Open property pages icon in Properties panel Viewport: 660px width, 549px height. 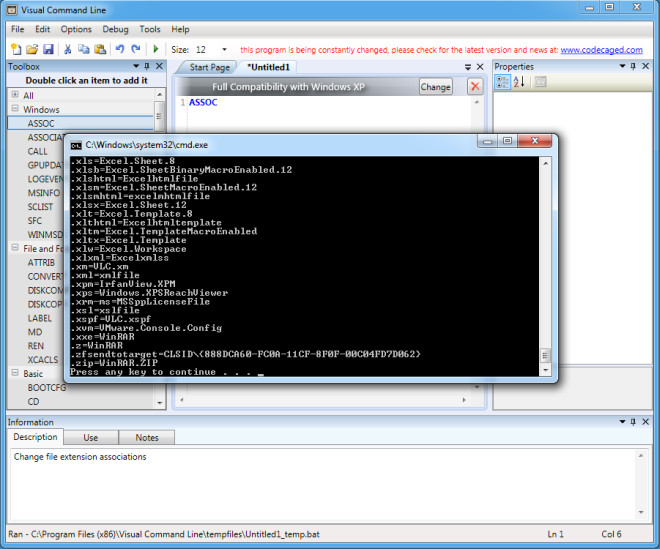(540, 82)
